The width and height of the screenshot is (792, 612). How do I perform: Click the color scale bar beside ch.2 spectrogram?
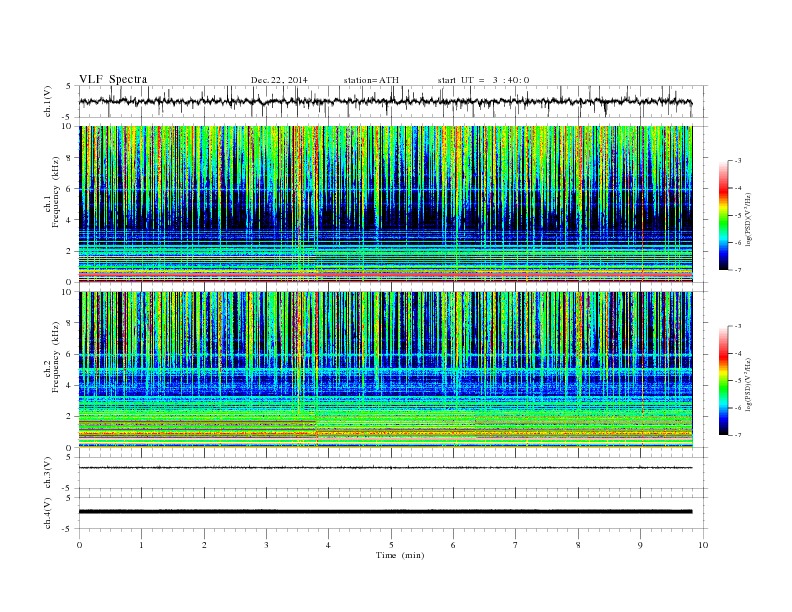pos(723,380)
